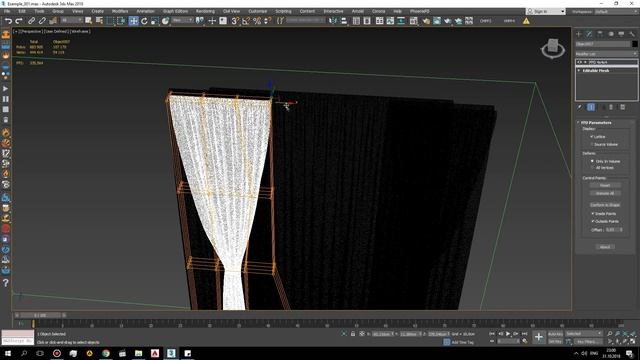
Task: Click the object name field
Action: (602, 44)
